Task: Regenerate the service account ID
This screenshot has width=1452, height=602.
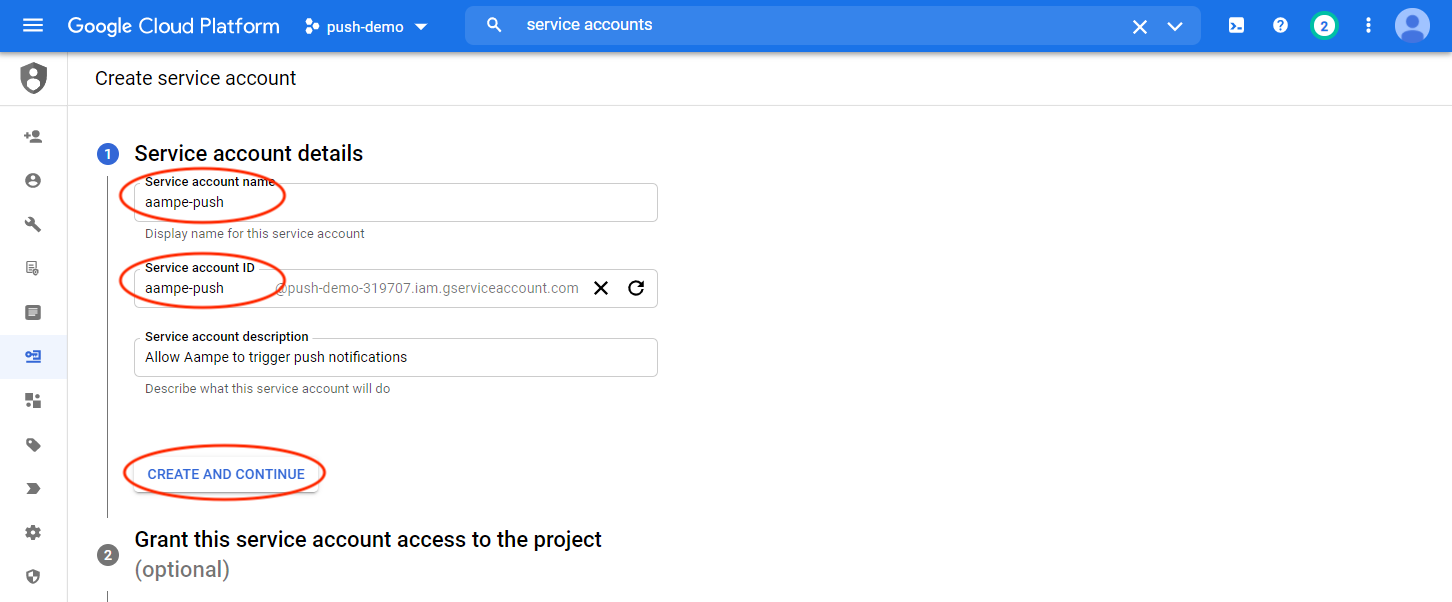Action: click(636, 288)
